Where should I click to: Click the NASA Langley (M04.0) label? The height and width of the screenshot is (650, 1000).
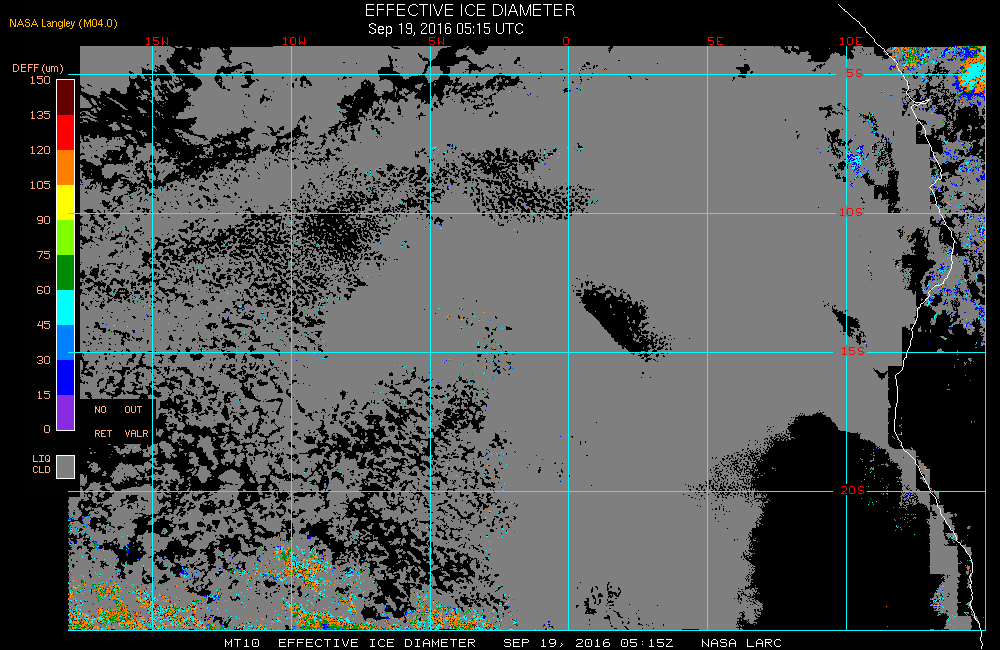pos(63,23)
